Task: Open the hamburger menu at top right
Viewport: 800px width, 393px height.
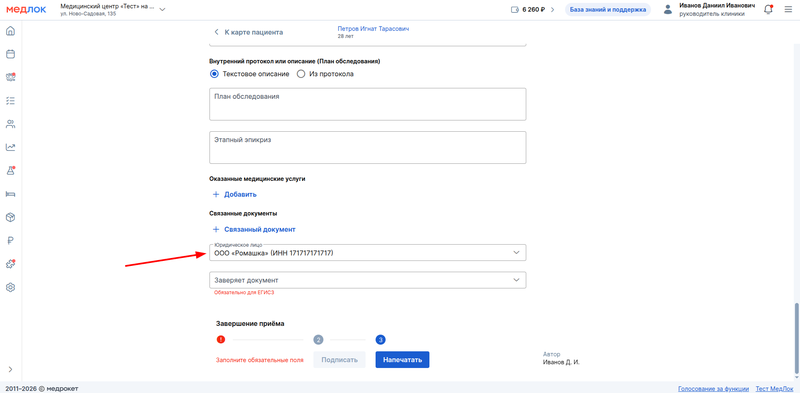Action: click(788, 9)
